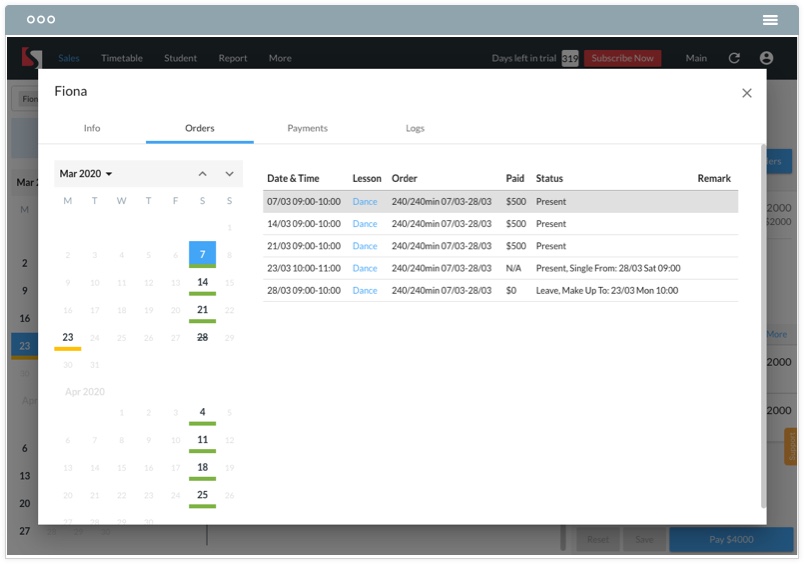The width and height of the screenshot is (804, 564).
Task: Click status 'Present, Single From: 28/03 Sat 09:00'
Action: click(x=608, y=268)
